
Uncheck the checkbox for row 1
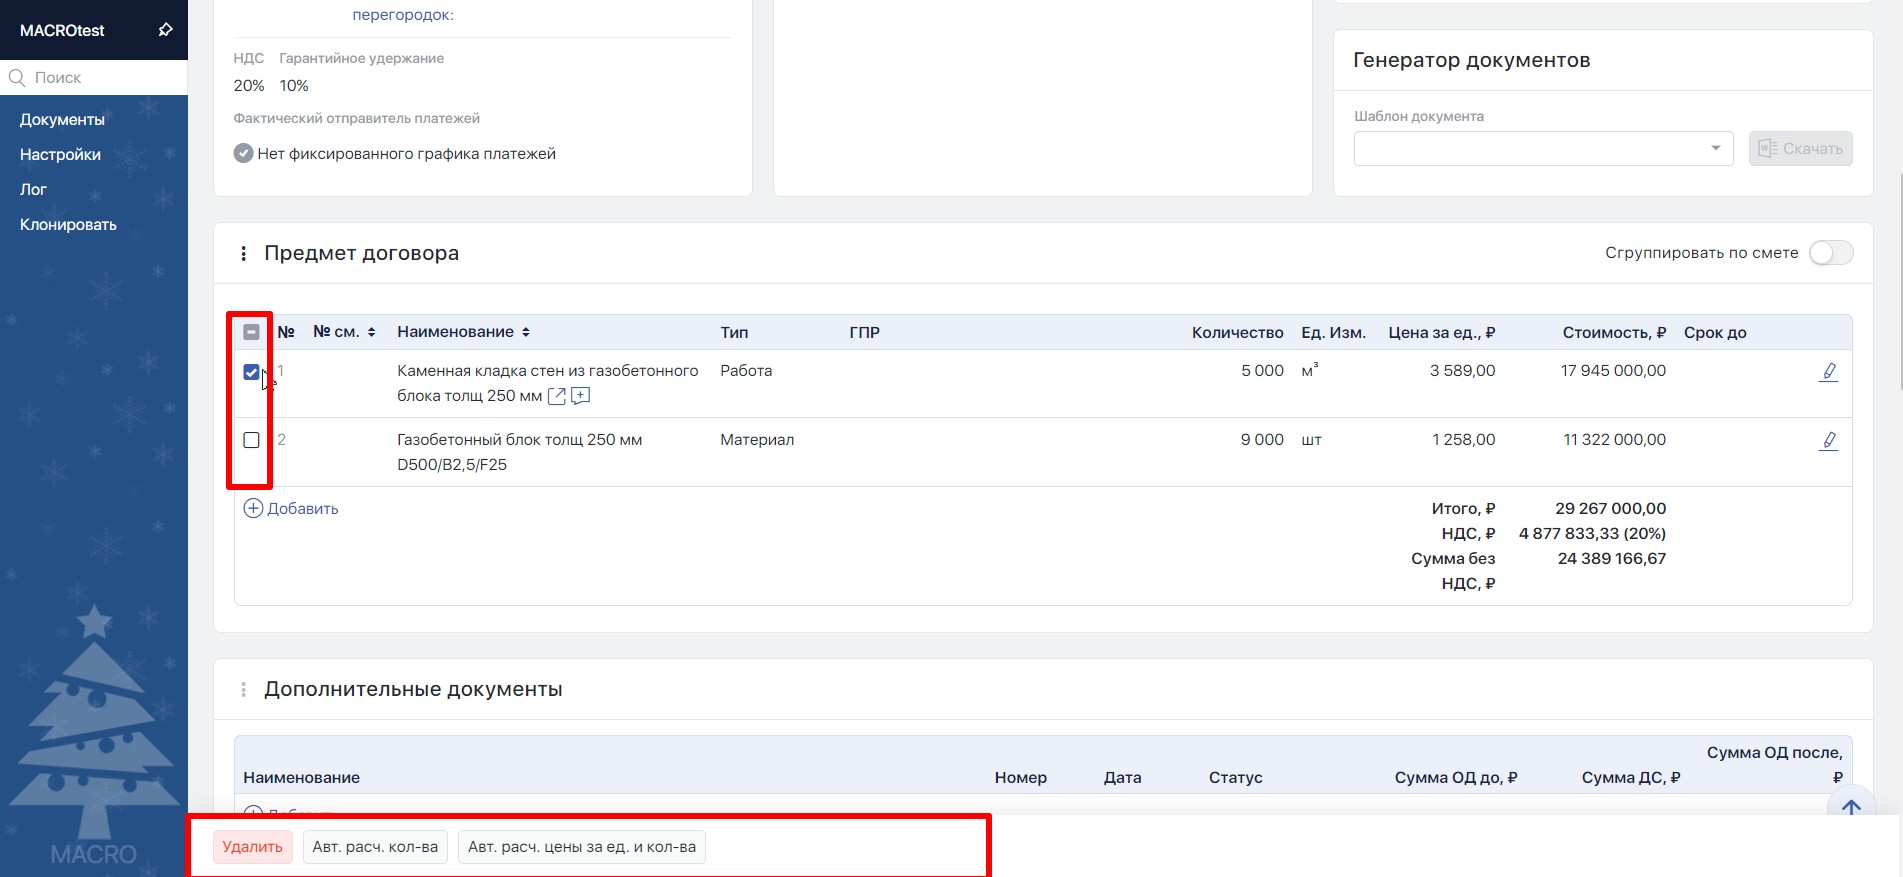coord(251,372)
